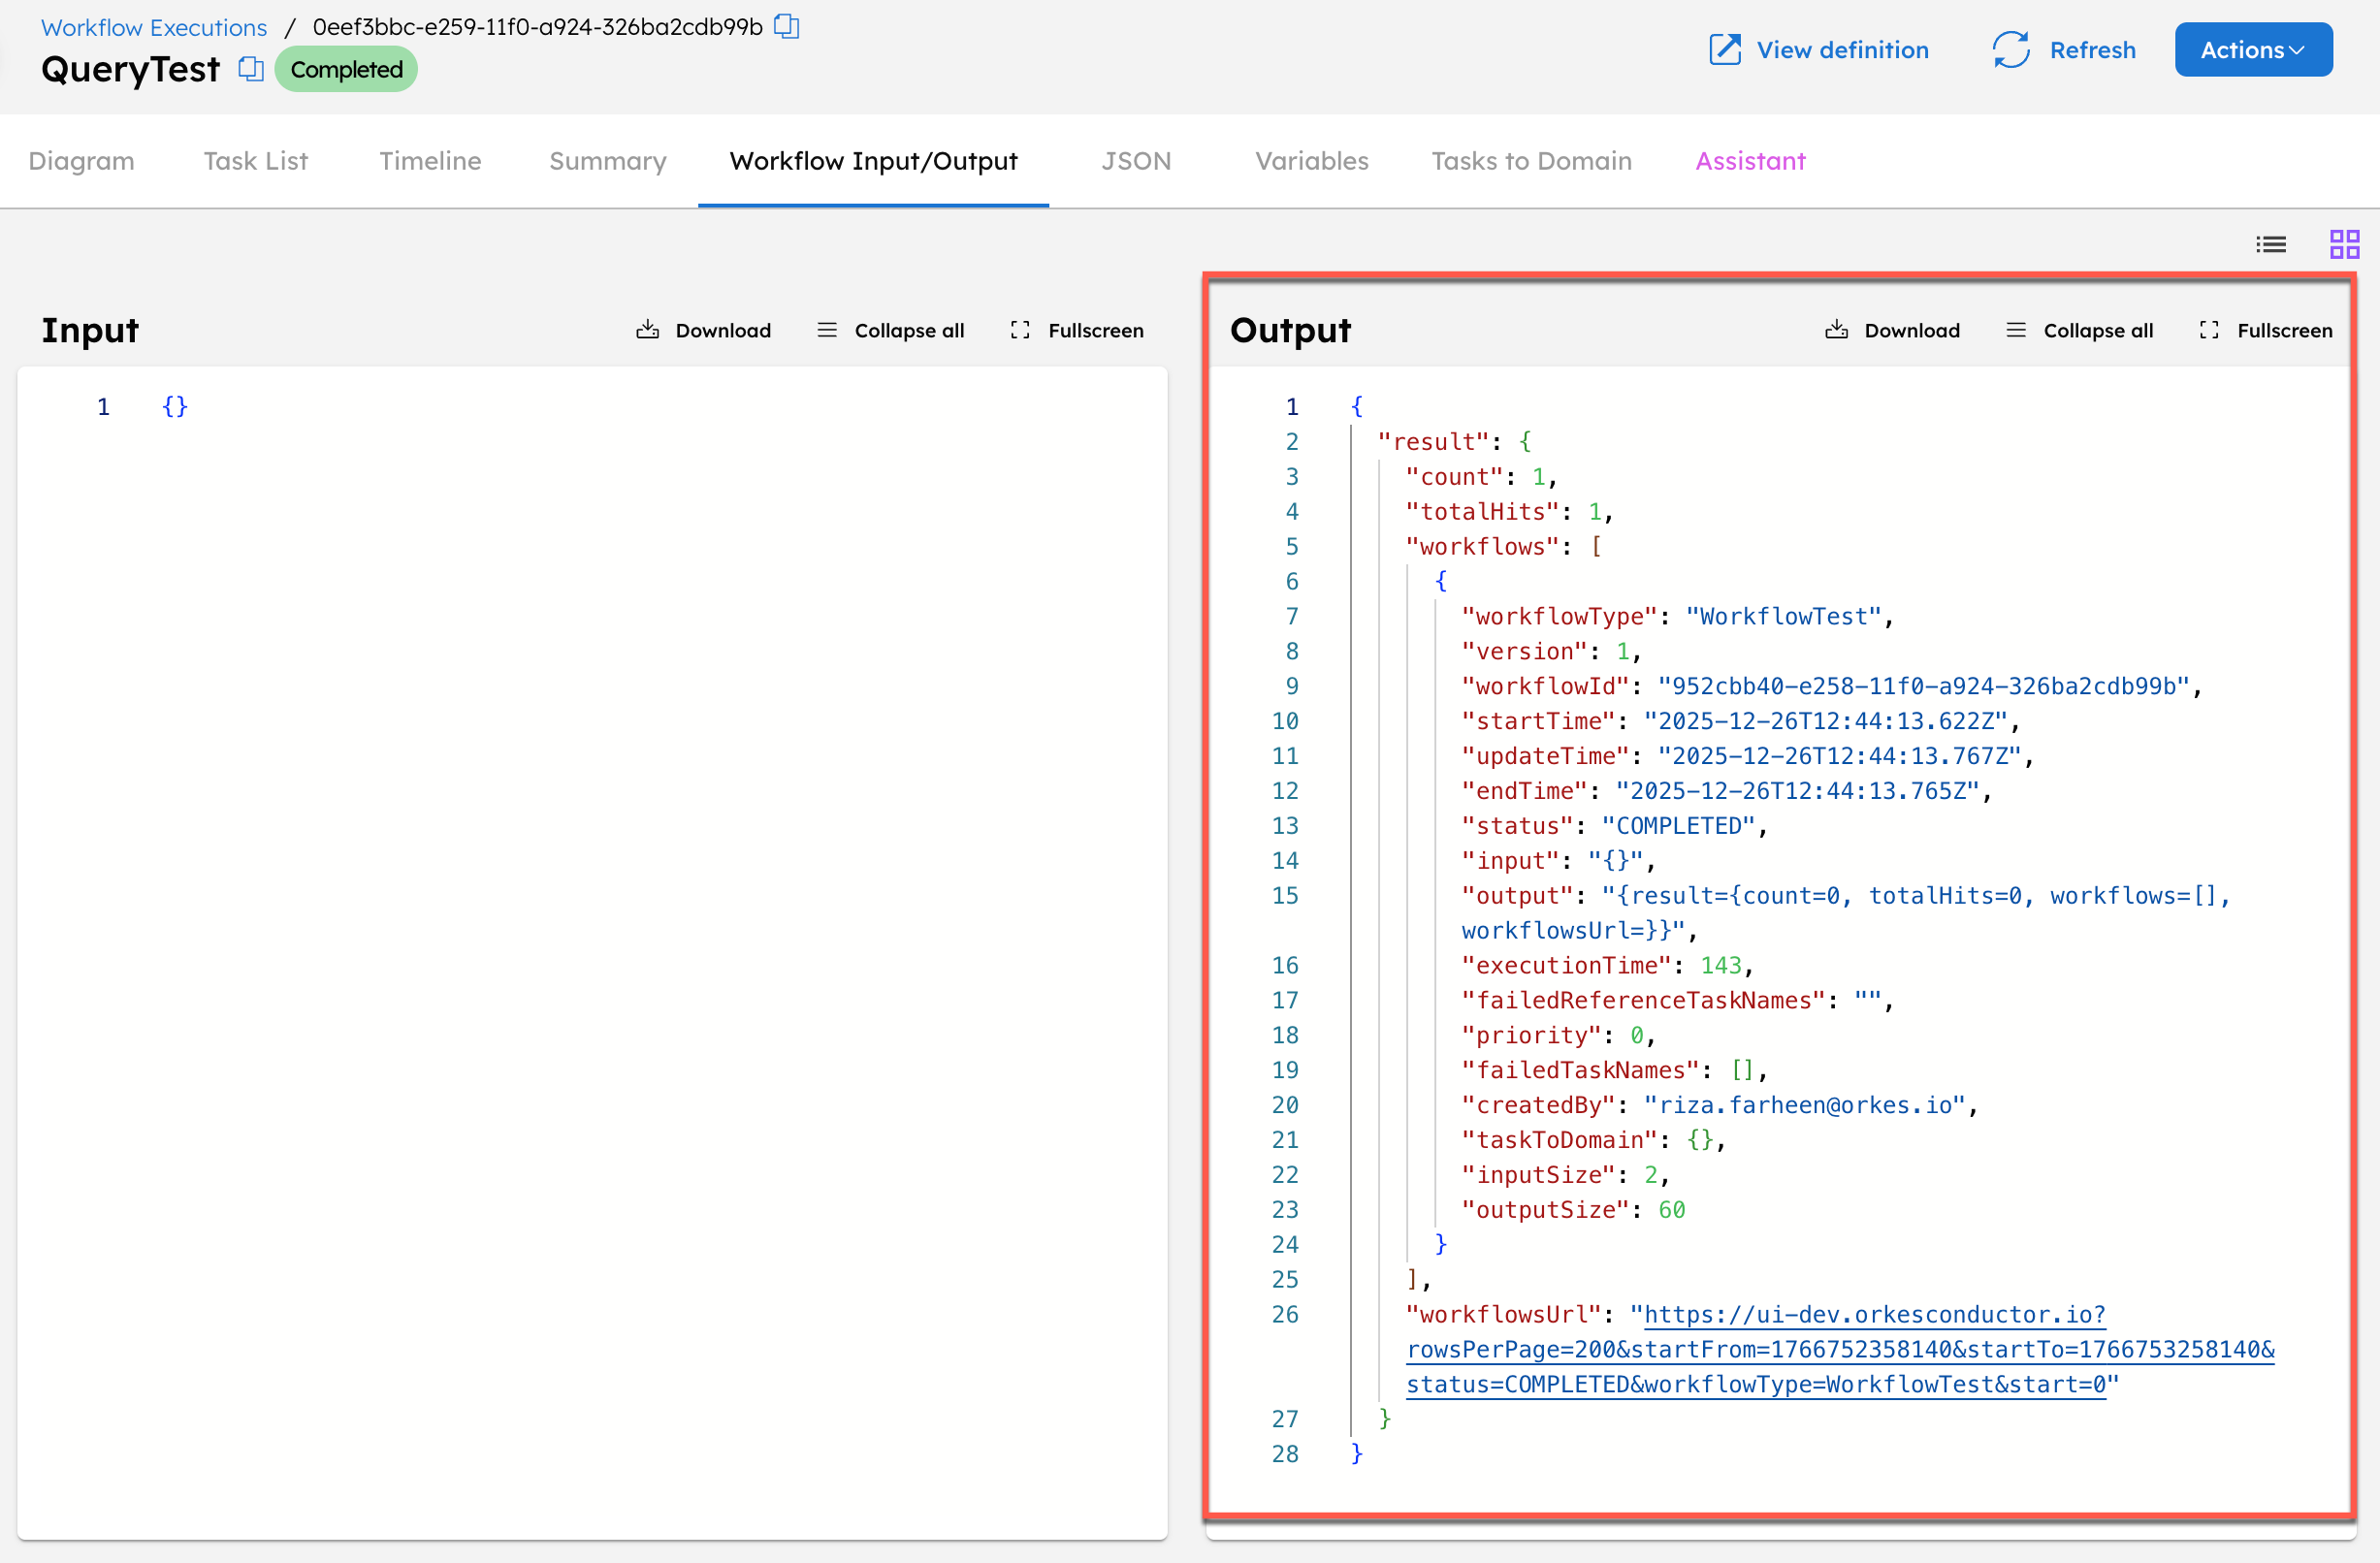Collapse all nodes in the Input JSON
This screenshot has width=2380, height=1563.
[889, 330]
